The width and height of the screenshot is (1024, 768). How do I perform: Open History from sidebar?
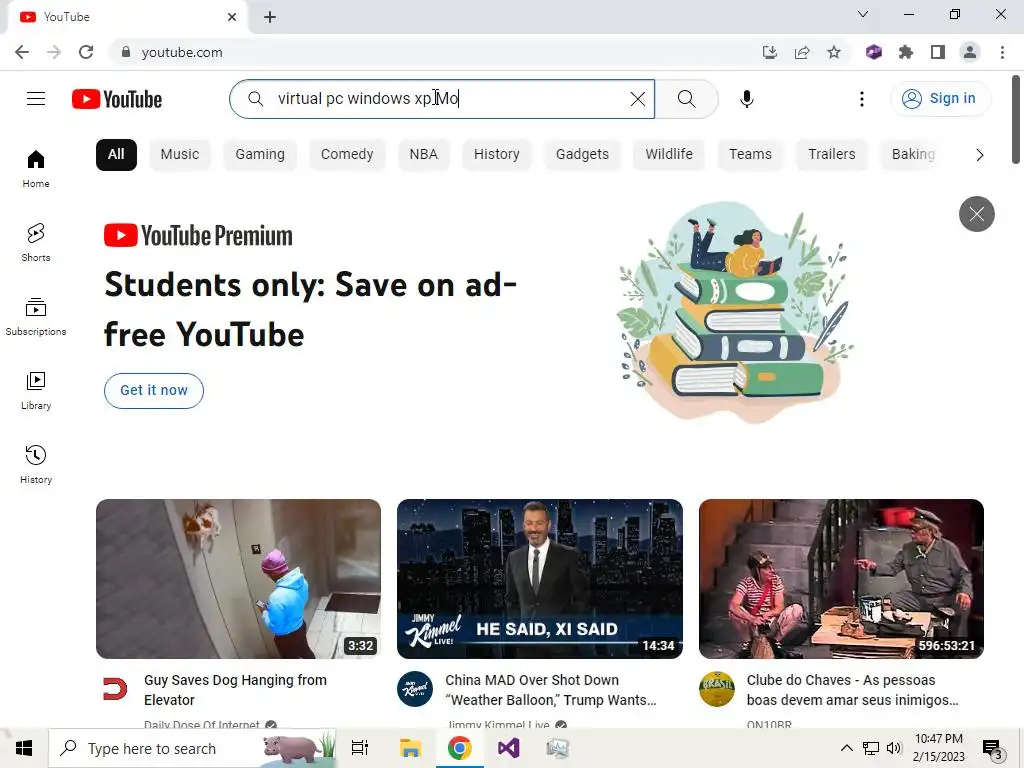(x=36, y=464)
